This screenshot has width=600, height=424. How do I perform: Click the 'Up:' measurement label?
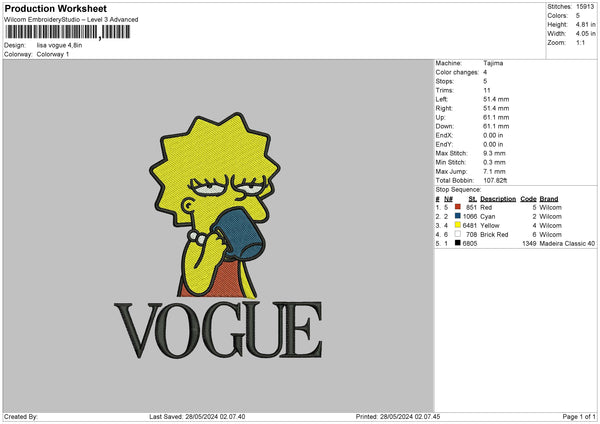[x=440, y=117]
